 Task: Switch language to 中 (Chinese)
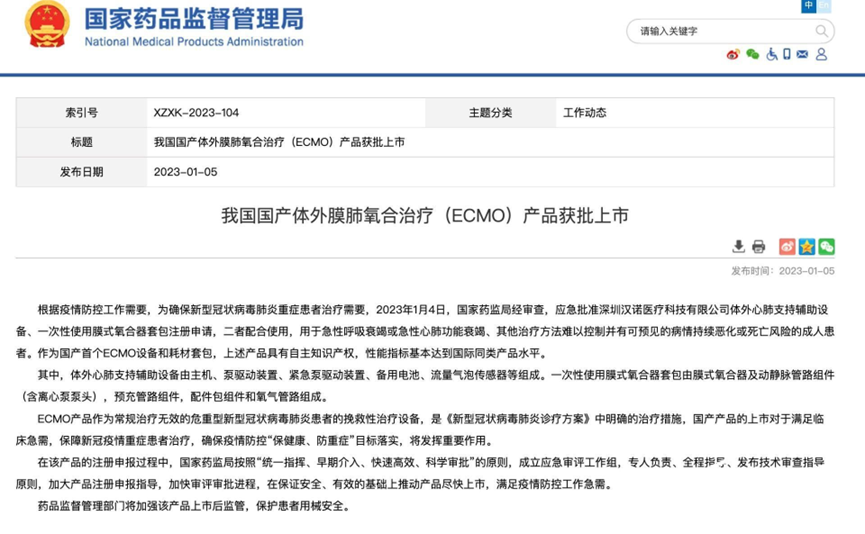click(809, 6)
